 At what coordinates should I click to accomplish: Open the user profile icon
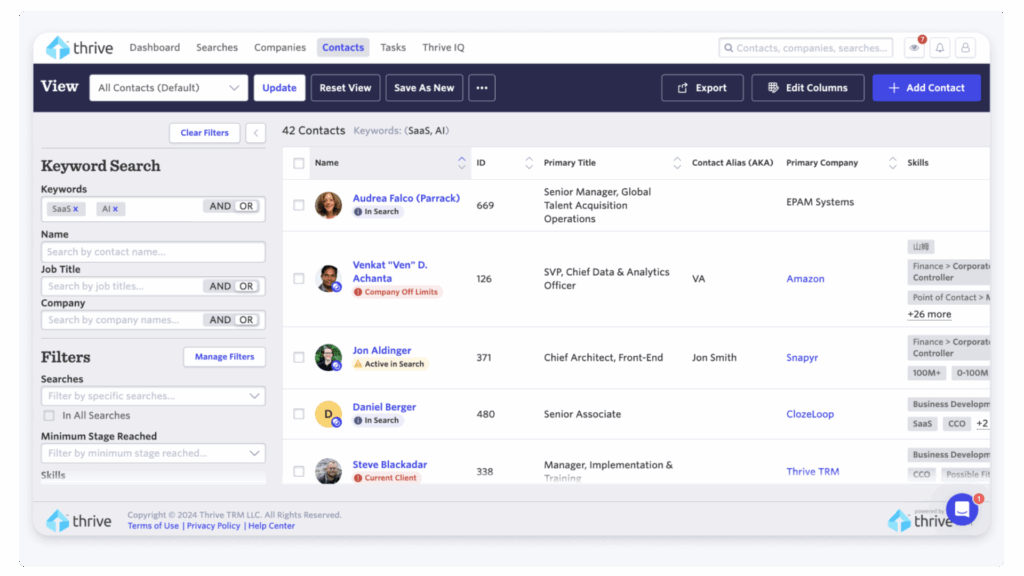point(965,48)
